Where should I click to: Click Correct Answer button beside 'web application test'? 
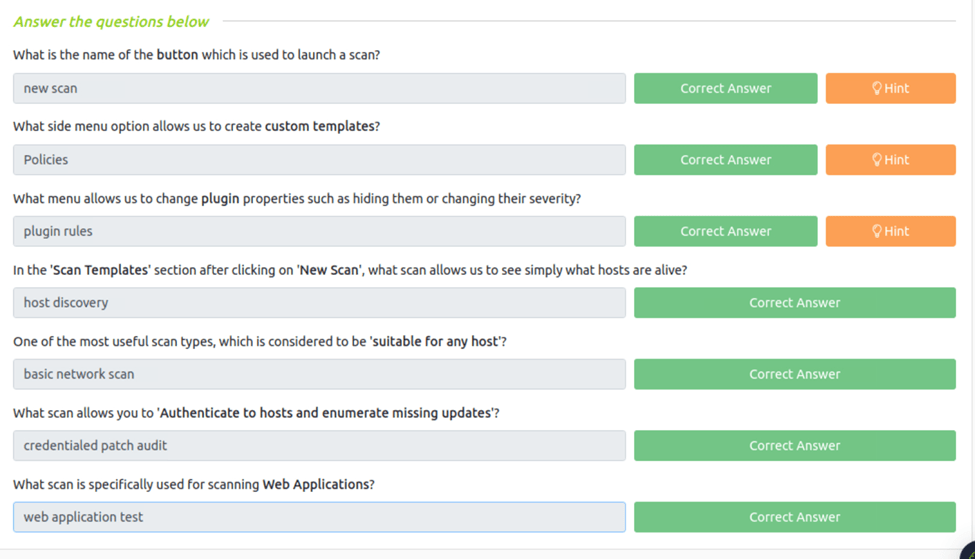coord(794,517)
